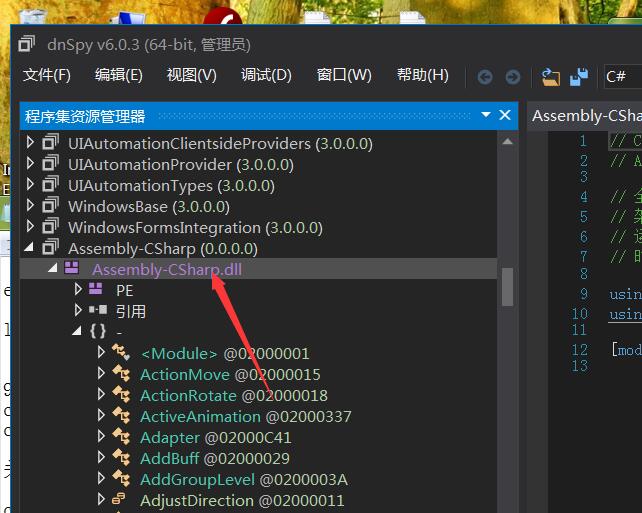Click the assembly tree scrollbar thumb

pos(507,287)
